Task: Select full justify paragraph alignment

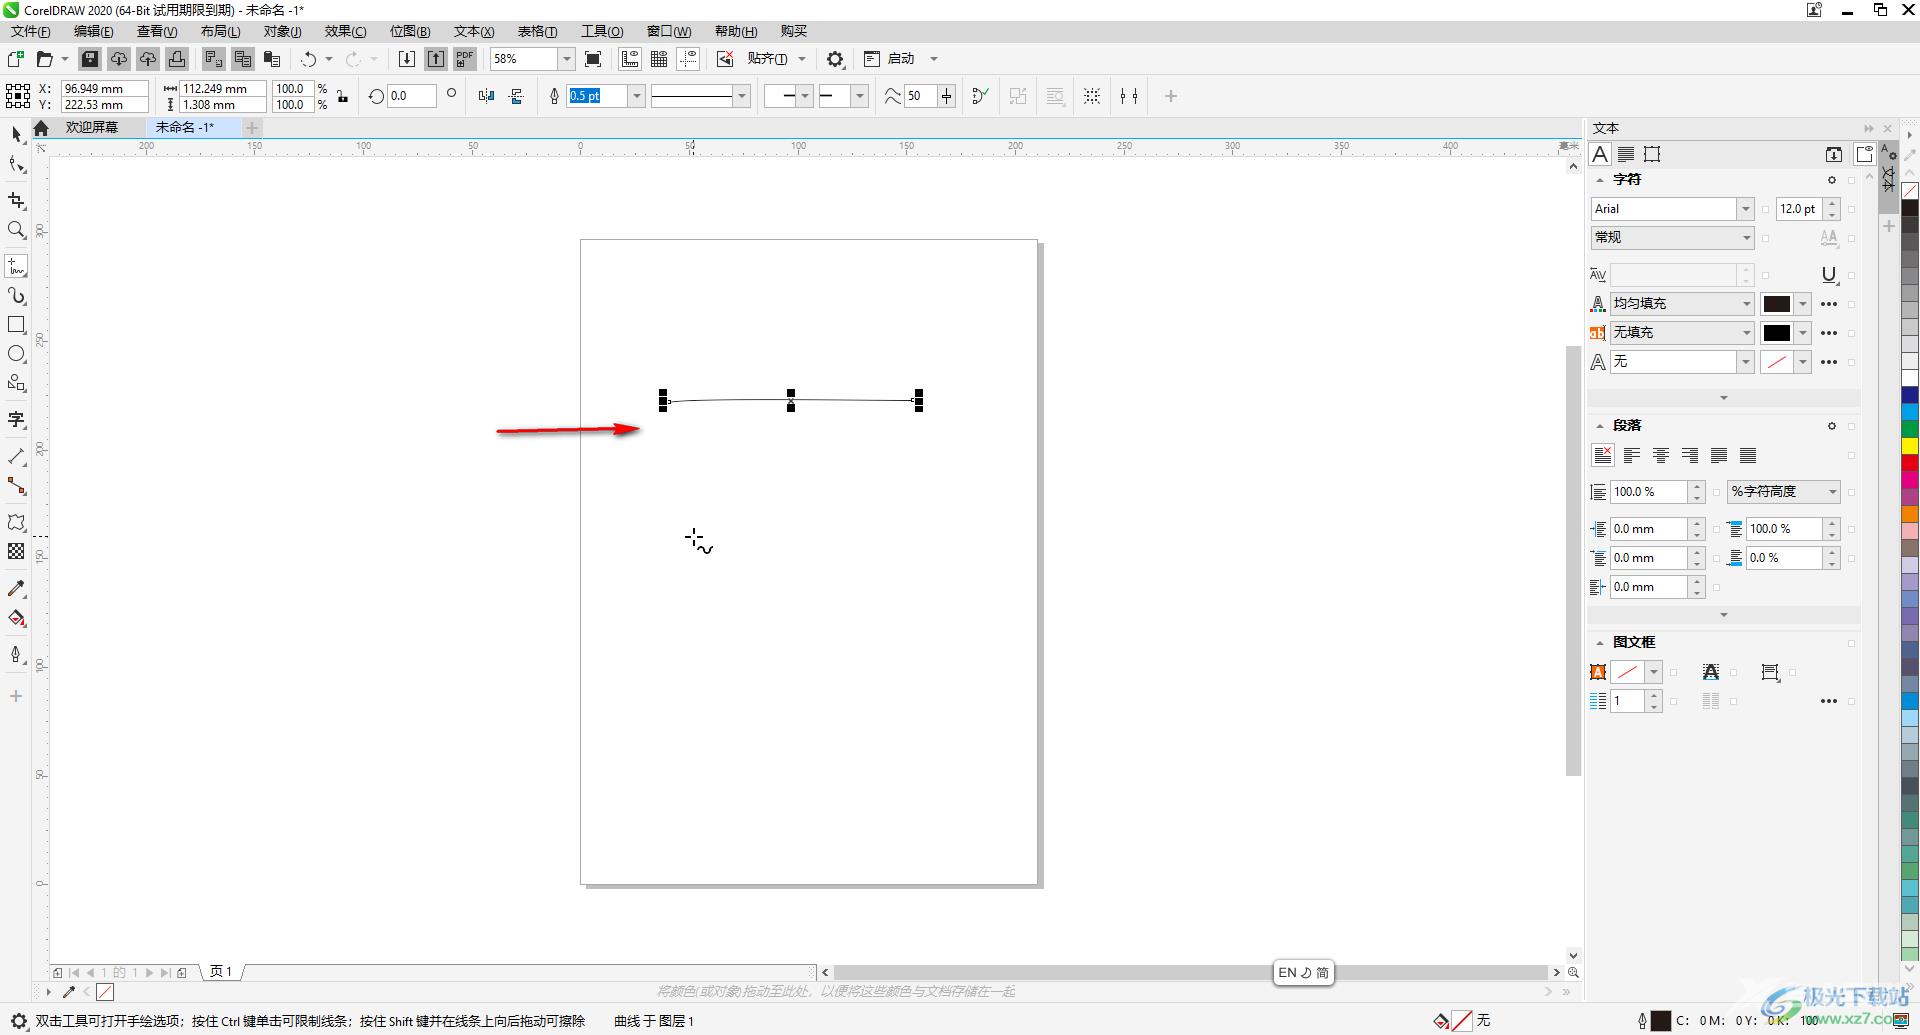Action: pyautogui.click(x=1719, y=455)
